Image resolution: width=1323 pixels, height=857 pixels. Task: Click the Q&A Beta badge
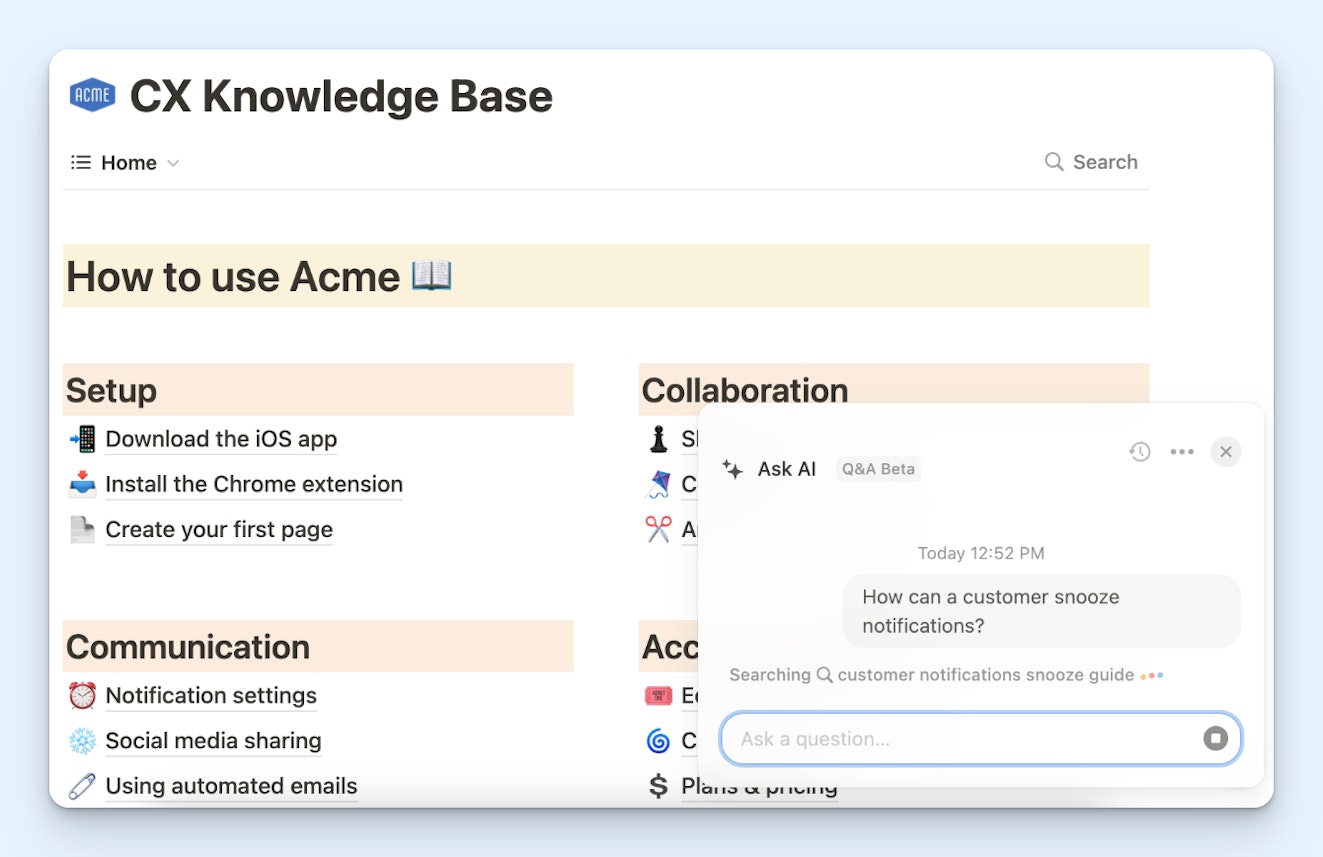(x=878, y=469)
